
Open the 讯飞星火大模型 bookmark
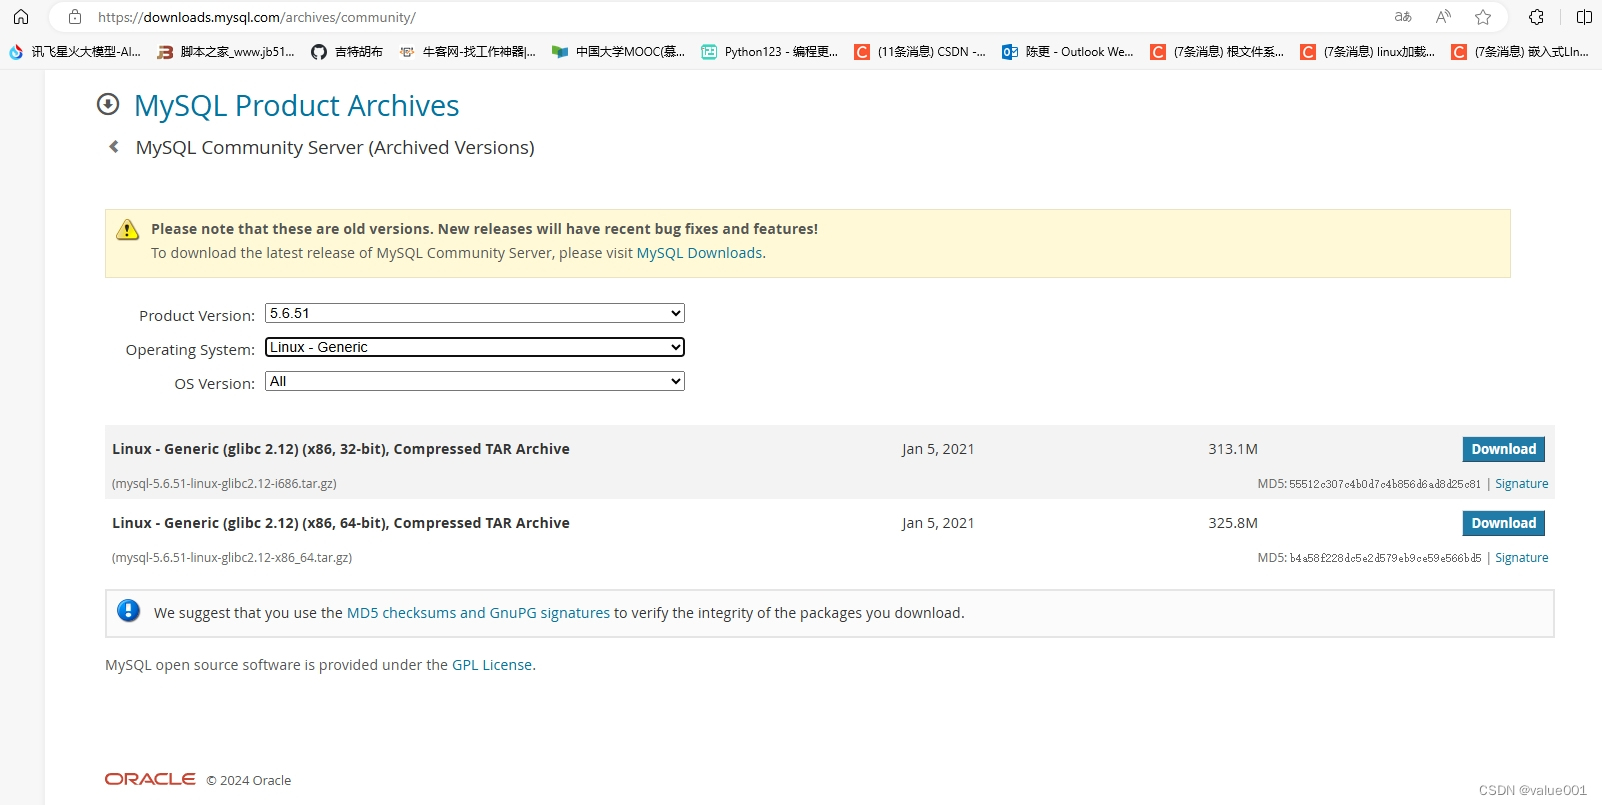pos(75,52)
